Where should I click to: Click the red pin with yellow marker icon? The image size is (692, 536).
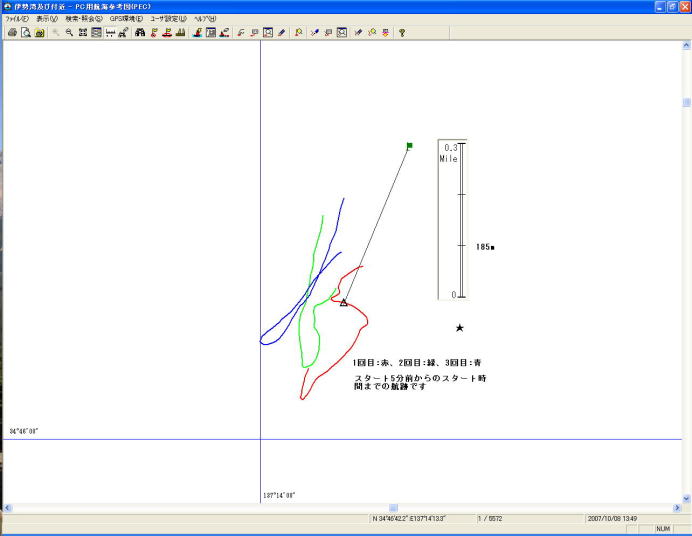coord(298,32)
